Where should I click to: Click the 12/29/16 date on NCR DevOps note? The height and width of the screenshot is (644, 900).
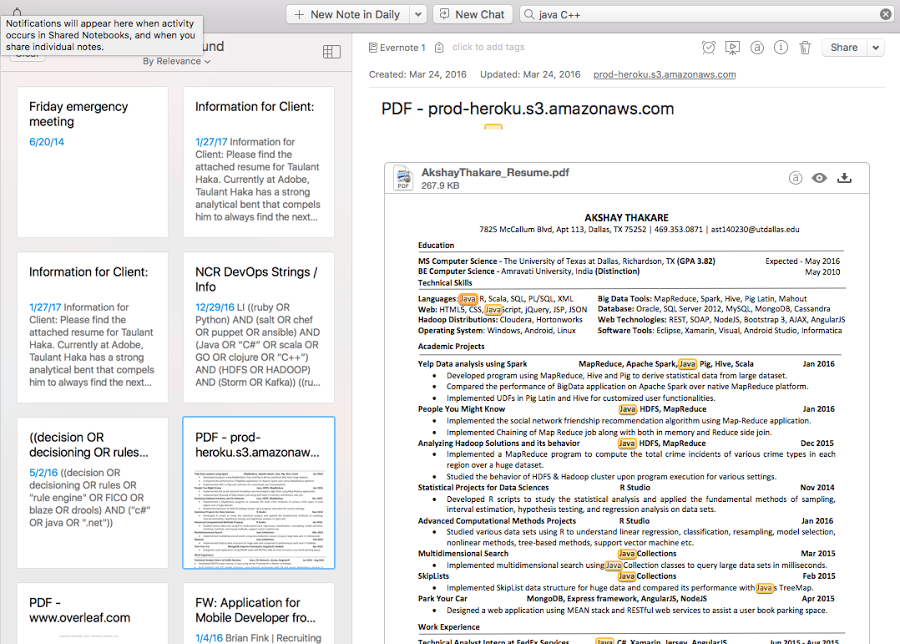point(215,307)
